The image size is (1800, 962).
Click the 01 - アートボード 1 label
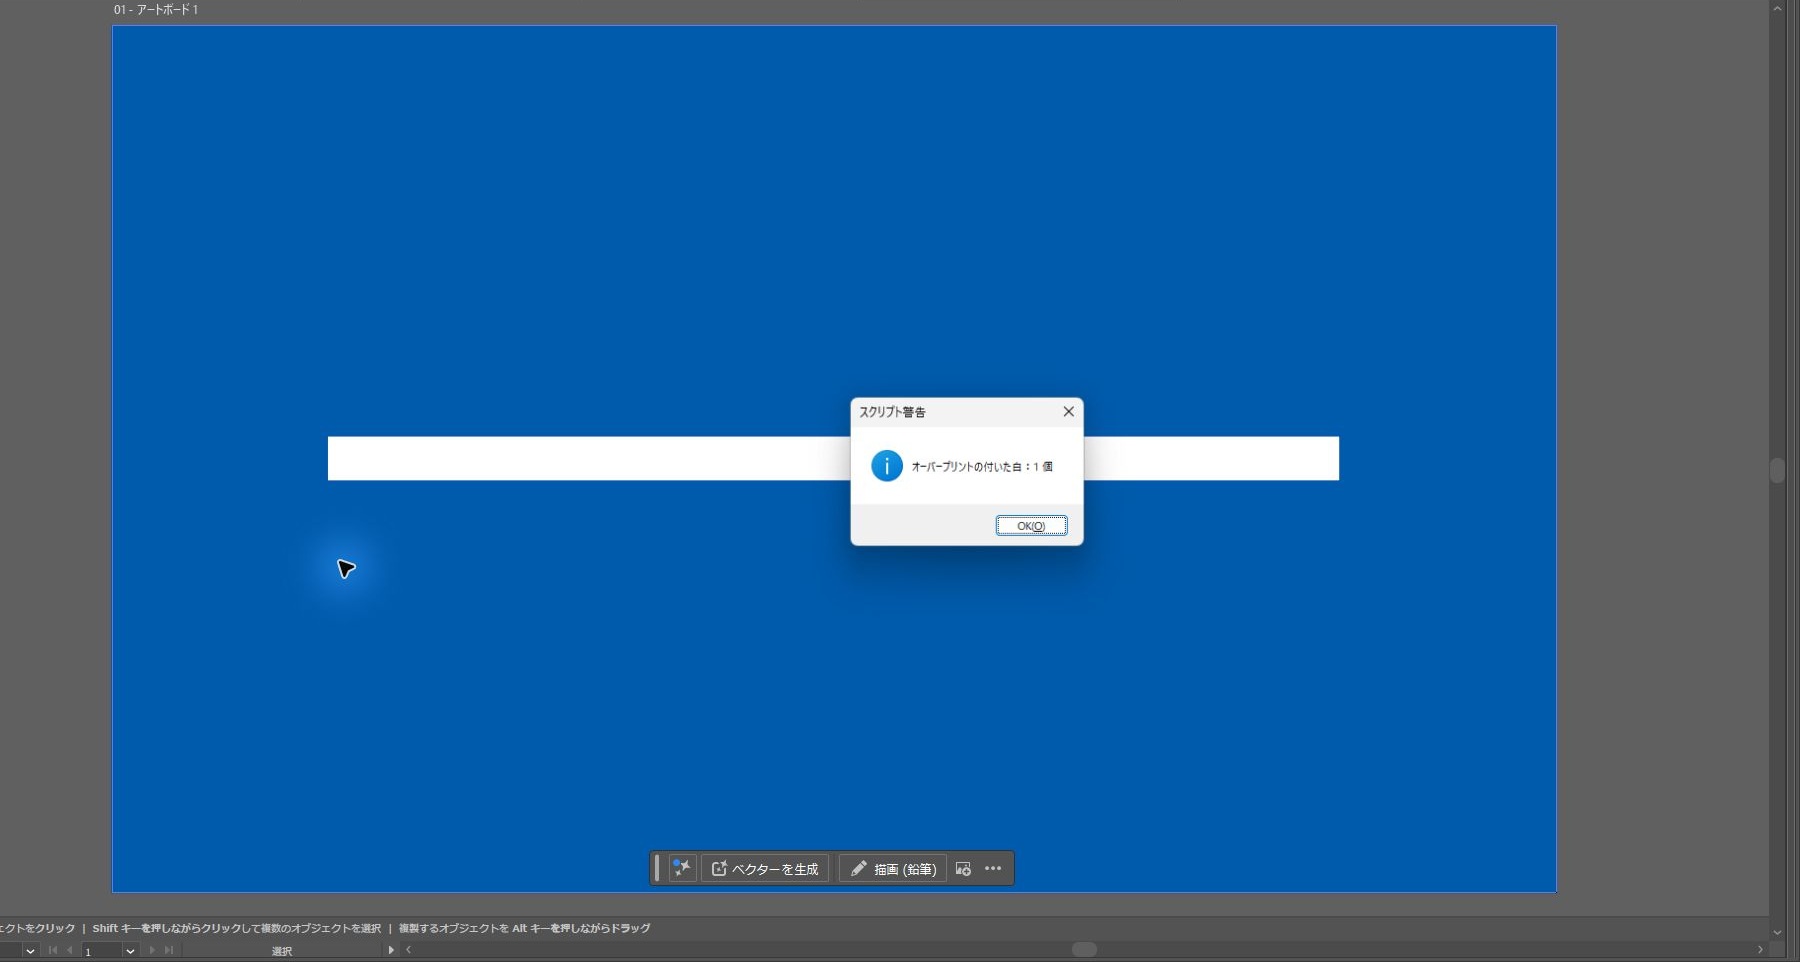tap(156, 10)
